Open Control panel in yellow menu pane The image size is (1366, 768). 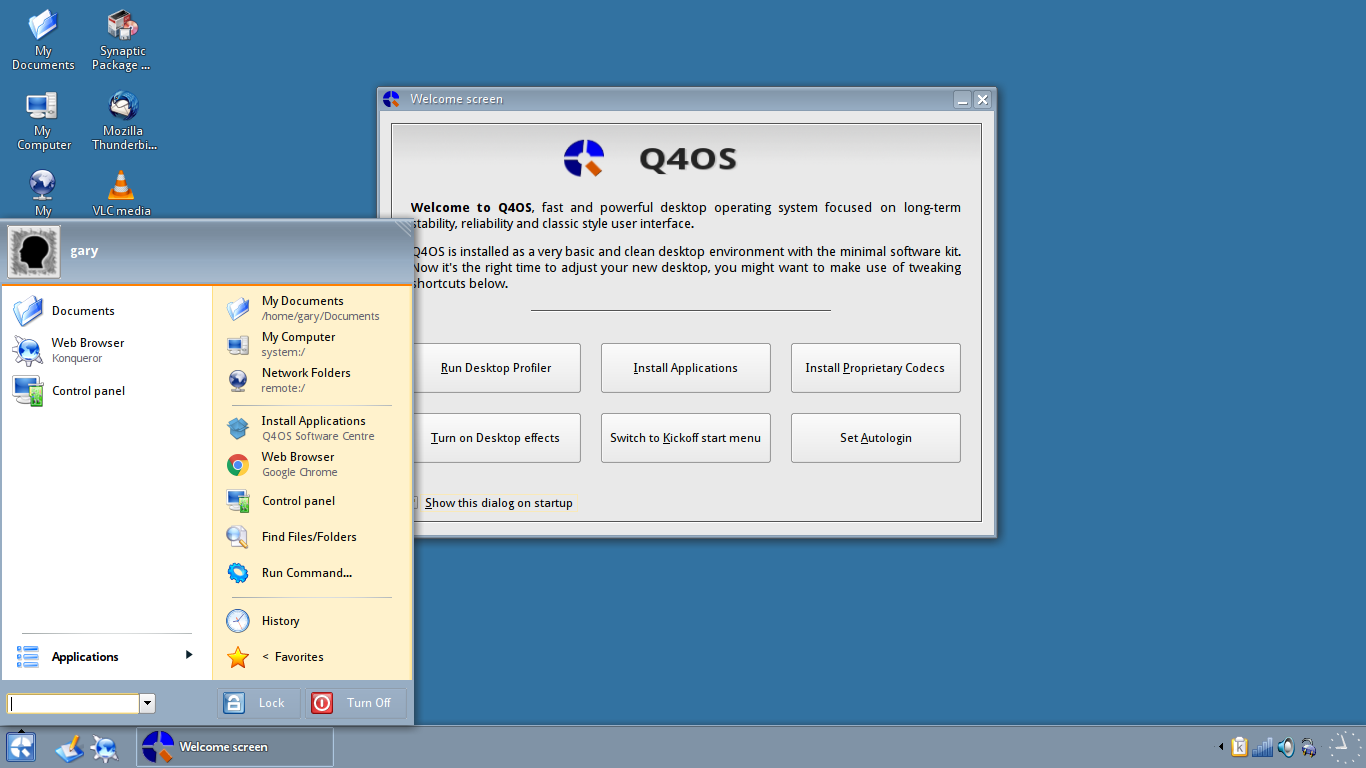[x=311, y=501]
